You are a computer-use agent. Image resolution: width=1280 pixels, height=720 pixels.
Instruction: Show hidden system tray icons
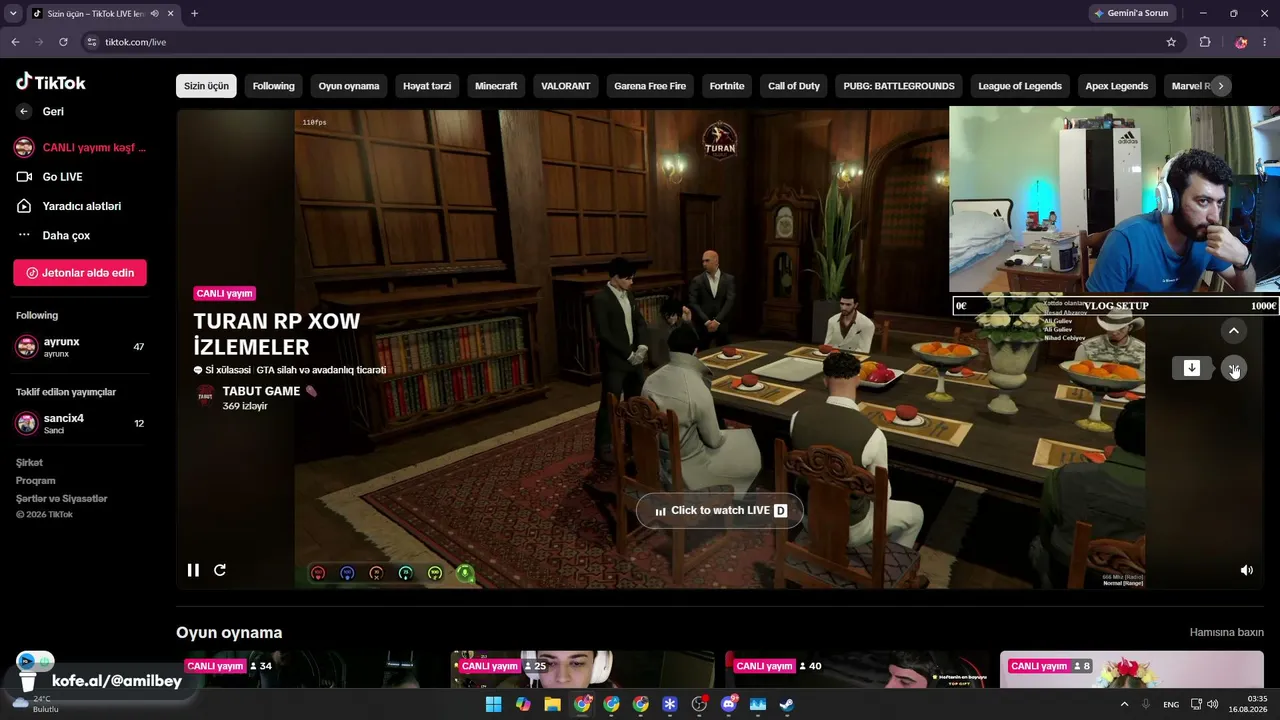pos(1124,704)
